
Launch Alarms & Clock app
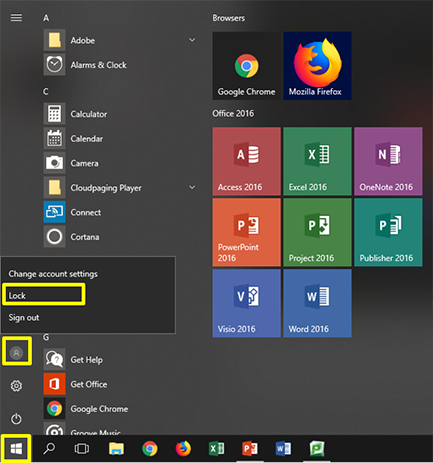coord(120,65)
